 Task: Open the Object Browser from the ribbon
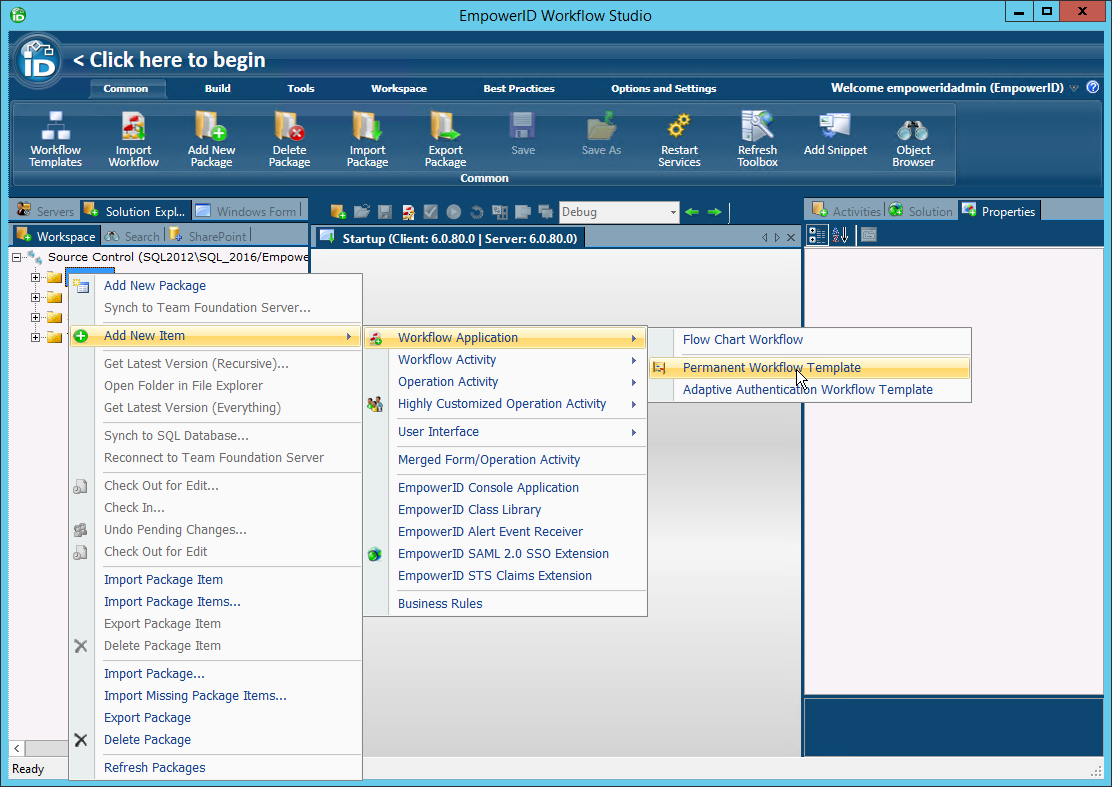pos(912,140)
